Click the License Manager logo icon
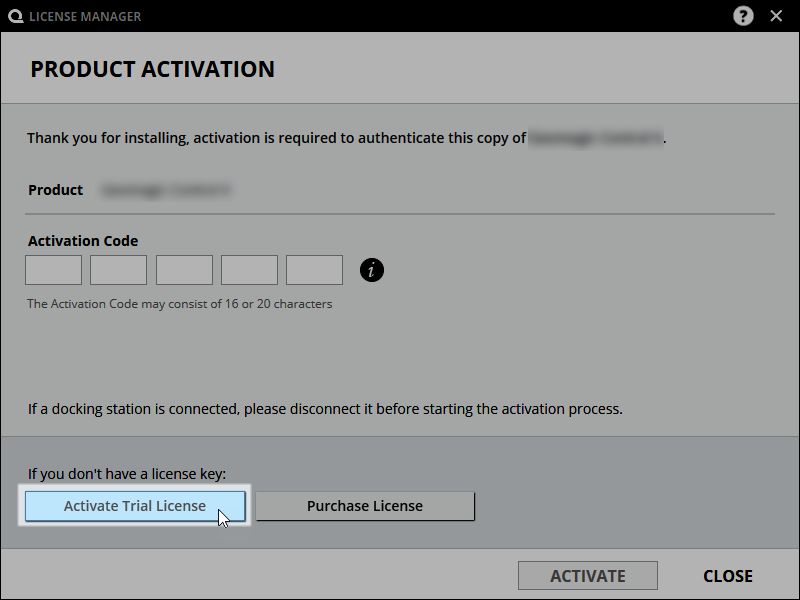Image resolution: width=800 pixels, height=600 pixels. tap(15, 16)
